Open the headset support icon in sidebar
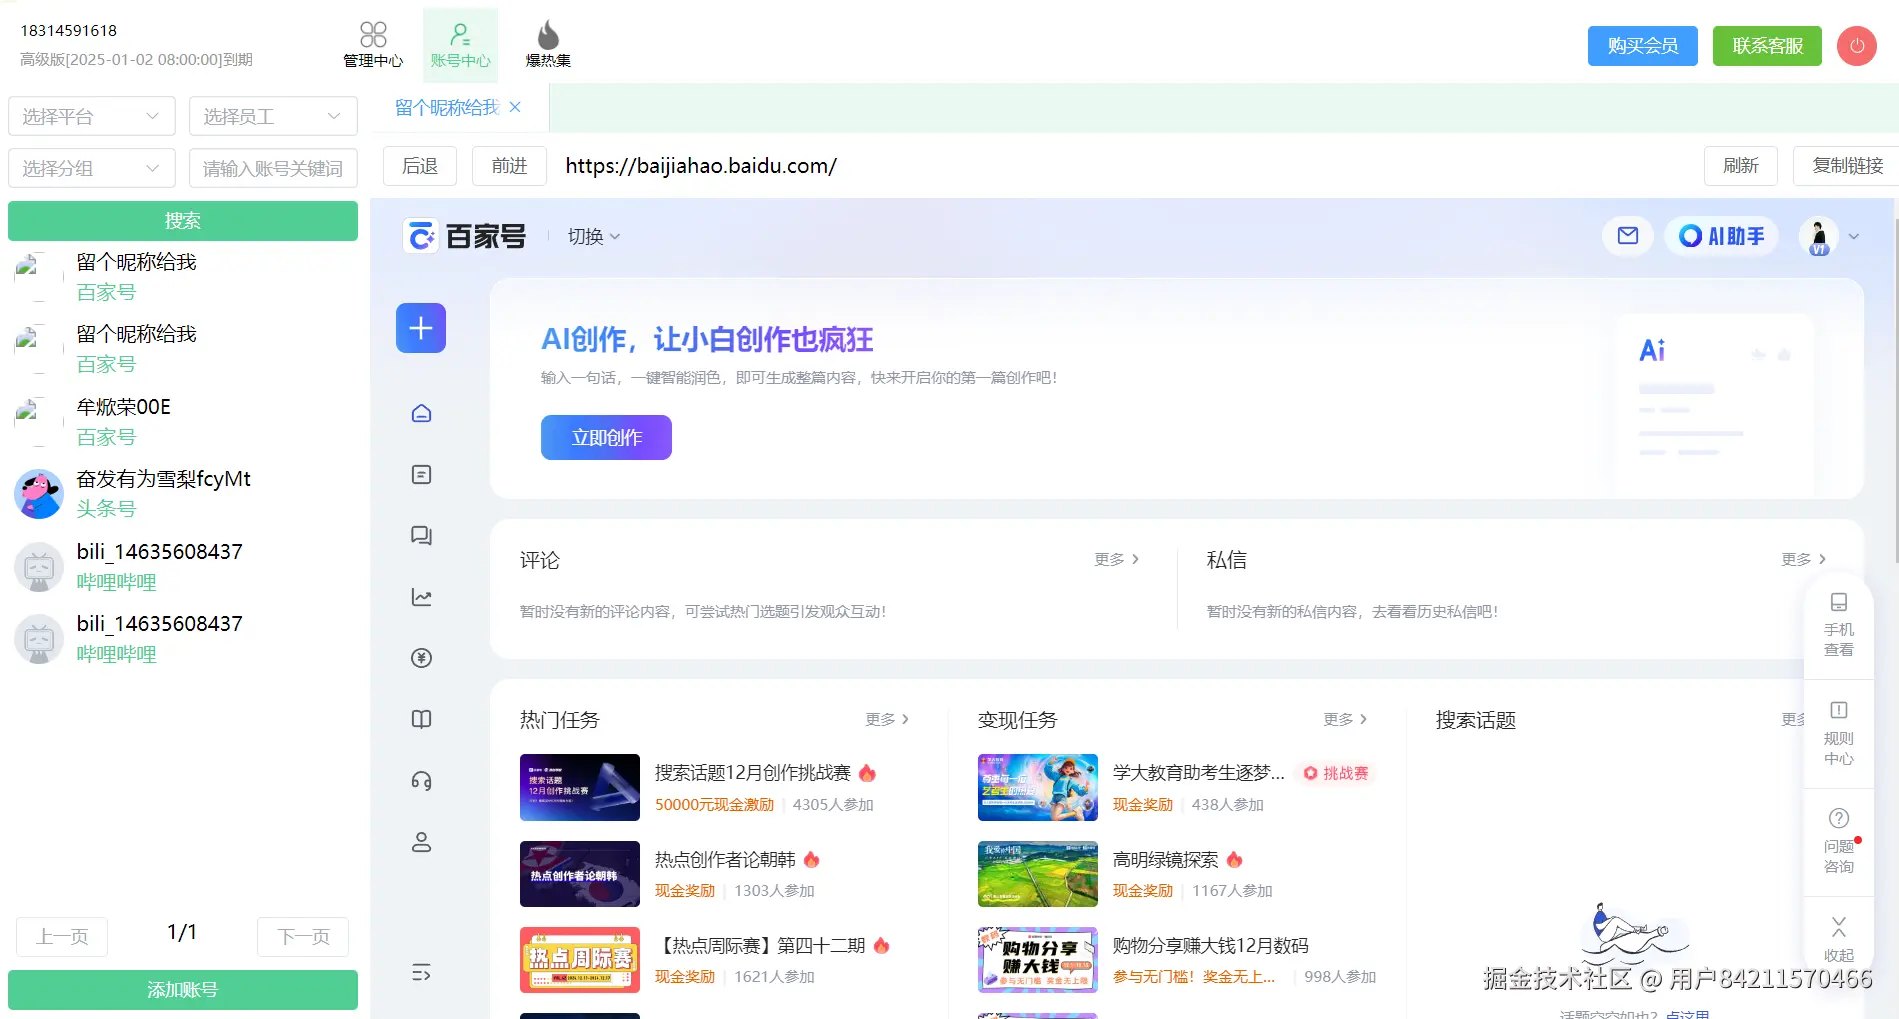This screenshot has width=1899, height=1019. click(422, 781)
